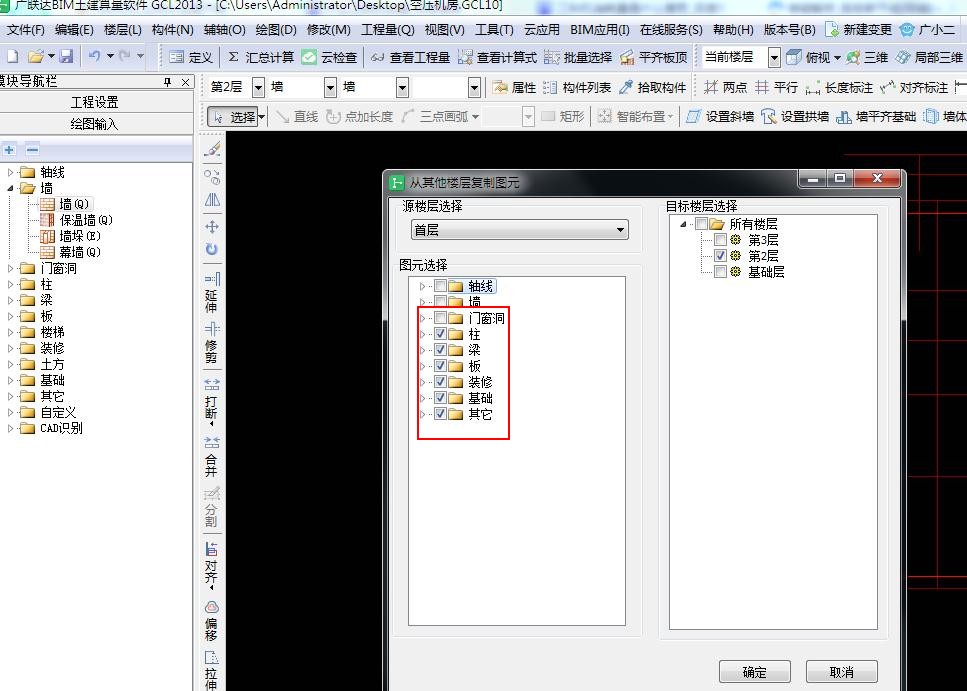Expand the 柱 node in navigation tree
Viewport: 967px width, 691px height.
click(x=10, y=284)
